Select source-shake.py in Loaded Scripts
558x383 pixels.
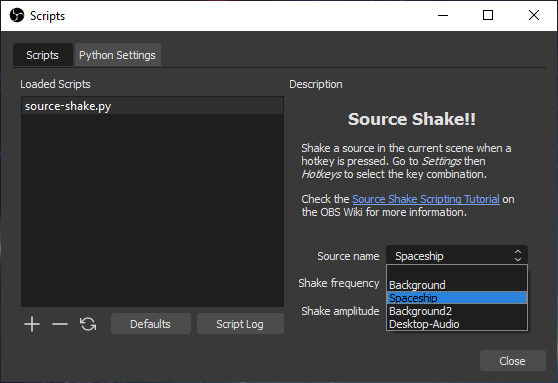click(152, 106)
